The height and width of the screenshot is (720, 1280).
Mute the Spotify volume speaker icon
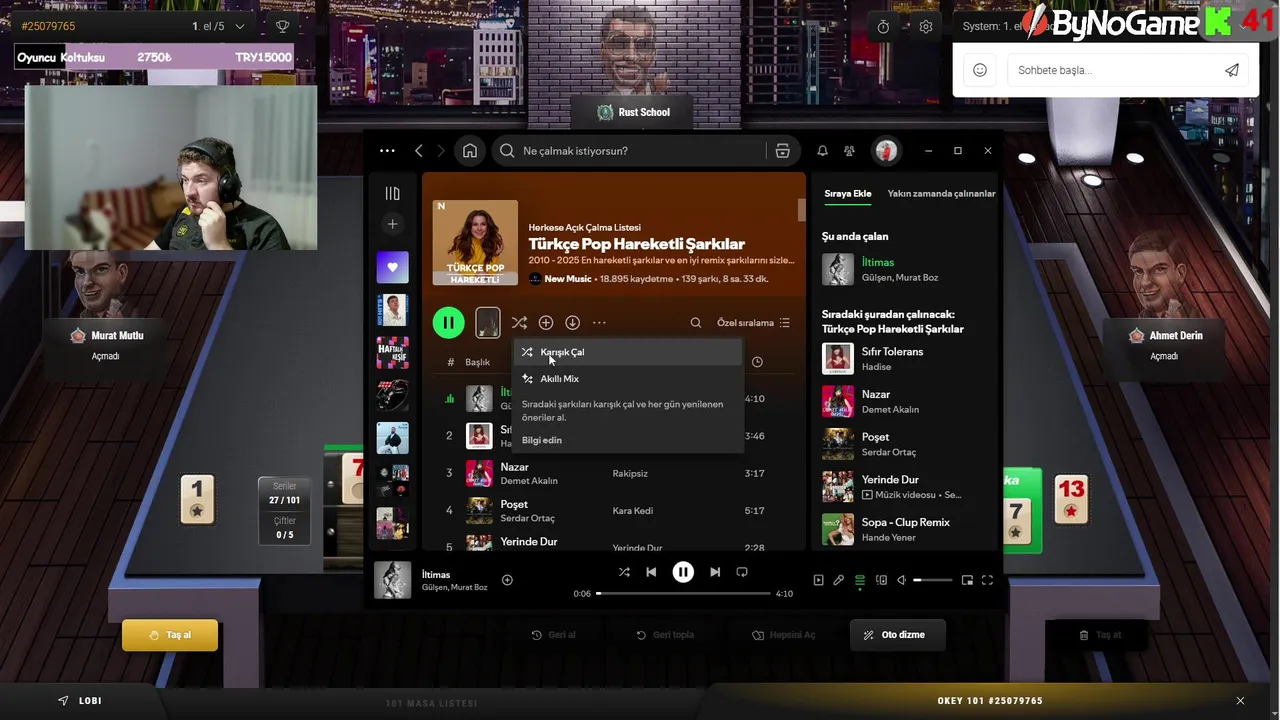[901, 580]
